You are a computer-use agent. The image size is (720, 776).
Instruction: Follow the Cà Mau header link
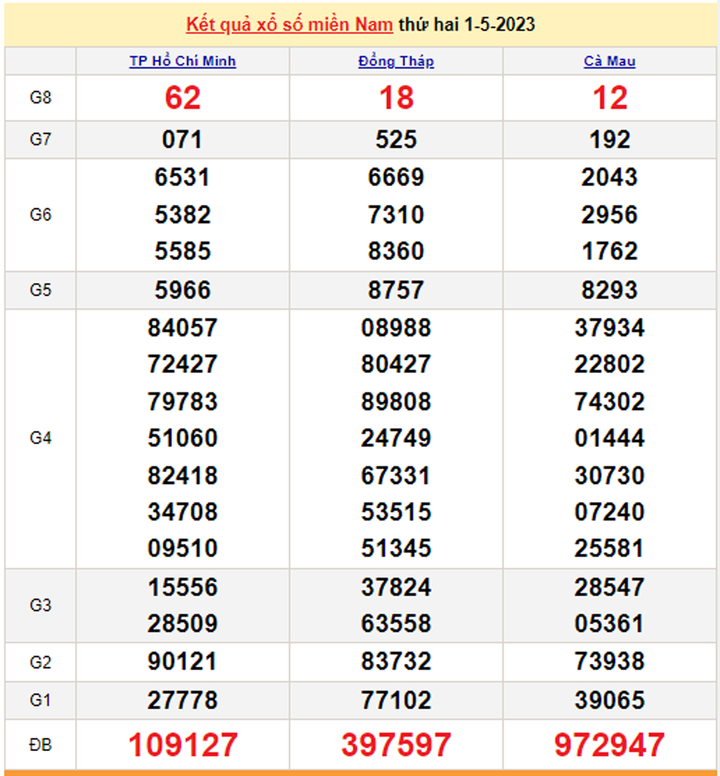coord(609,62)
